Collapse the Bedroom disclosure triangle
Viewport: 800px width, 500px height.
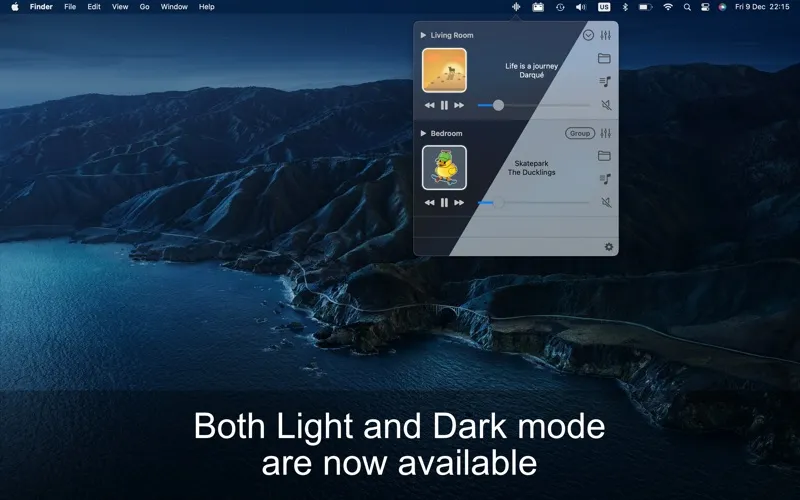tap(423, 133)
